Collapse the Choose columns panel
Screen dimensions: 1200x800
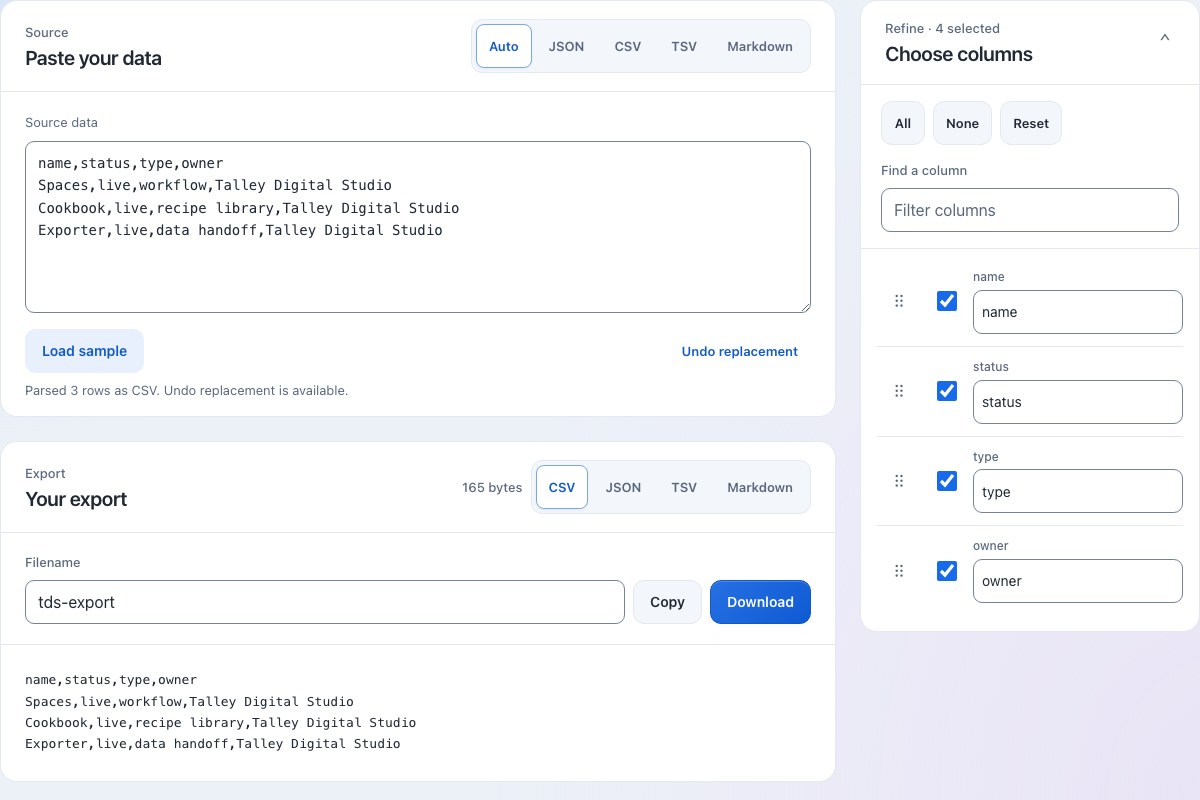tap(1164, 37)
